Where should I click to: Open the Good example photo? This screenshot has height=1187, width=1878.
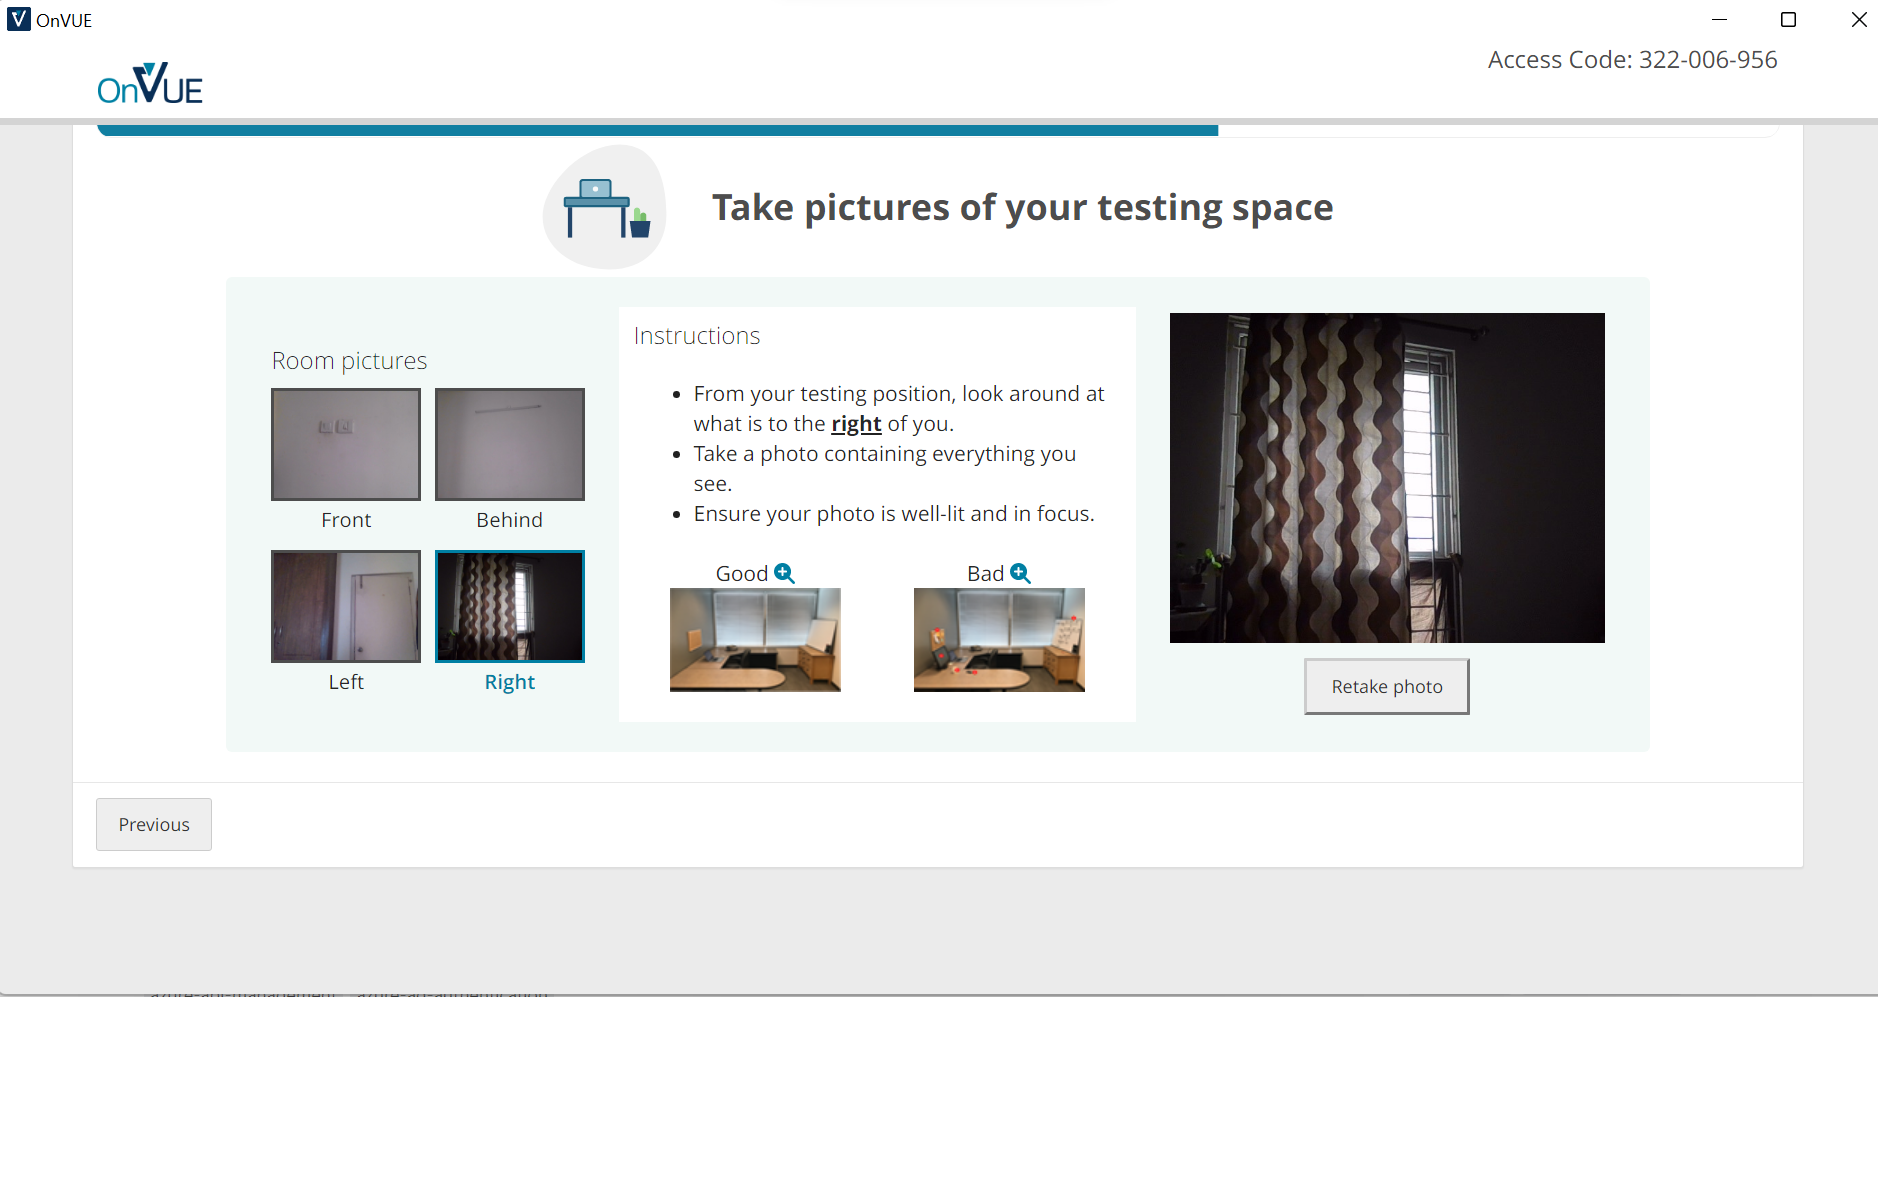755,640
